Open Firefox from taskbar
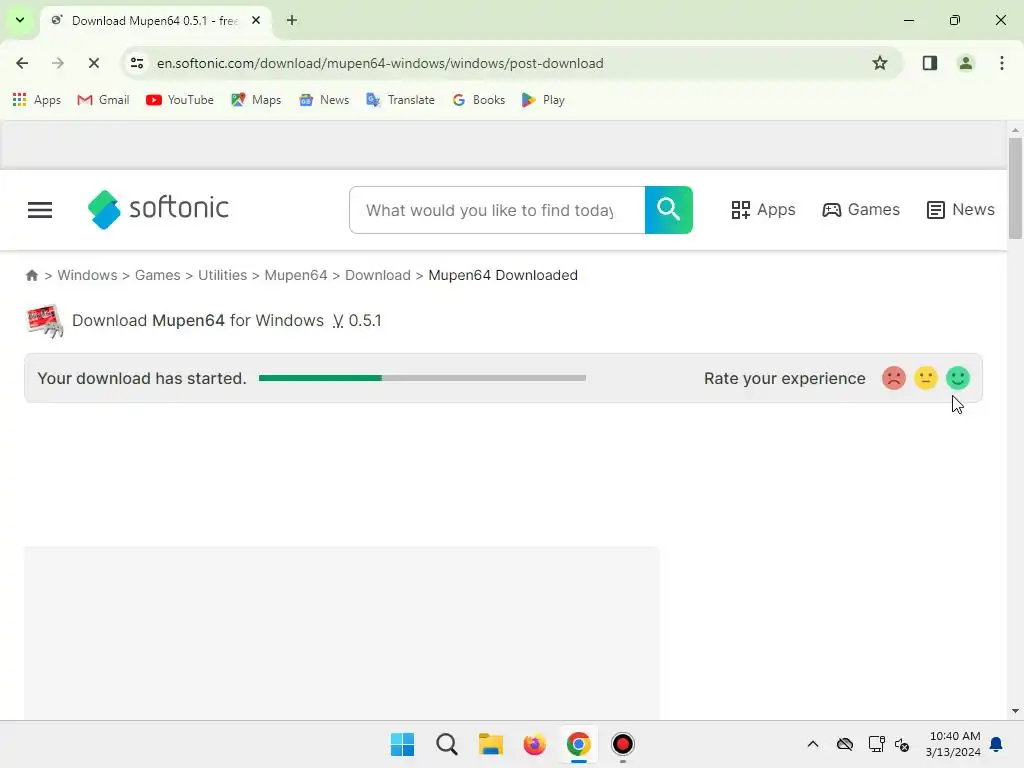Image resolution: width=1024 pixels, height=768 pixels. (534, 744)
